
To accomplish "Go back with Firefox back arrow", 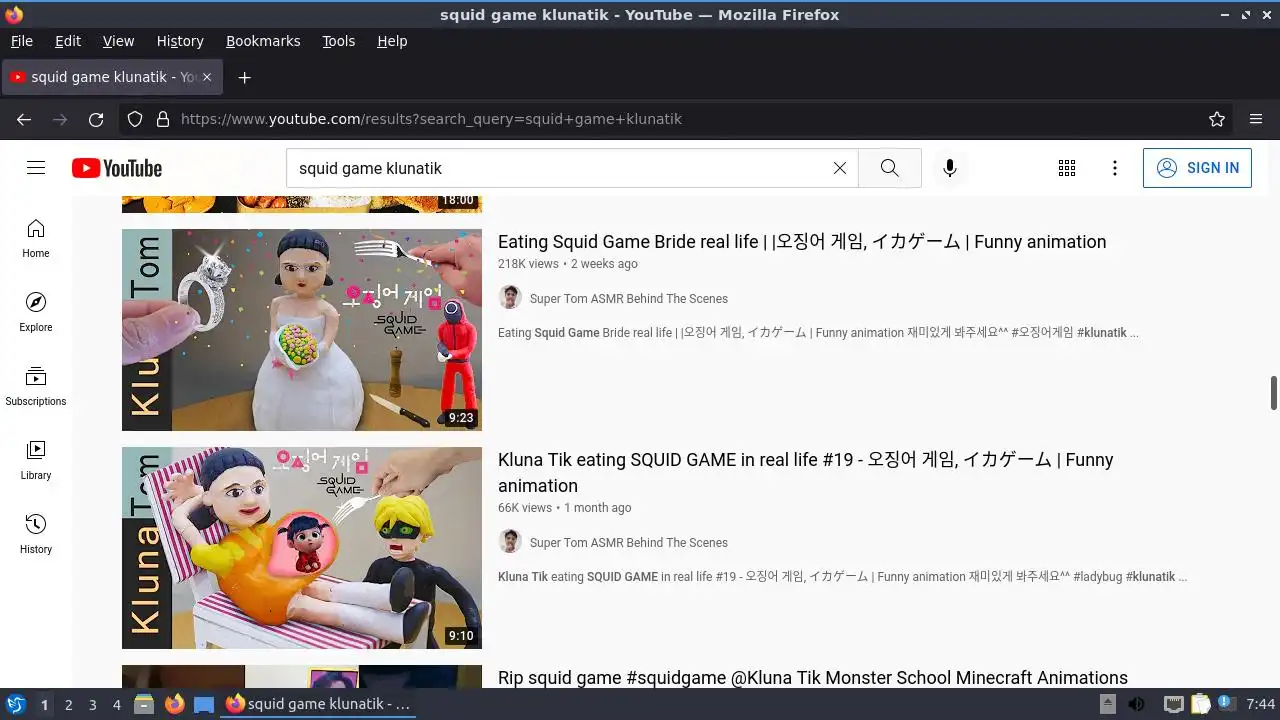I will pyautogui.click(x=24, y=119).
